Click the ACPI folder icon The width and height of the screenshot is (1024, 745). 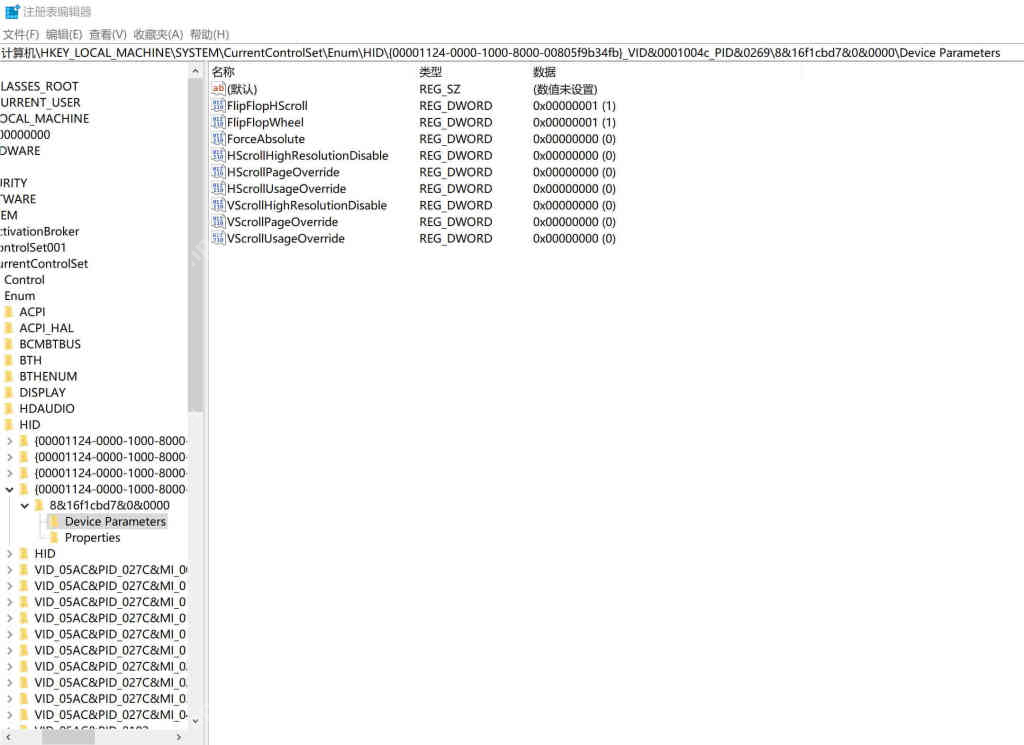pyautogui.click(x=8, y=312)
